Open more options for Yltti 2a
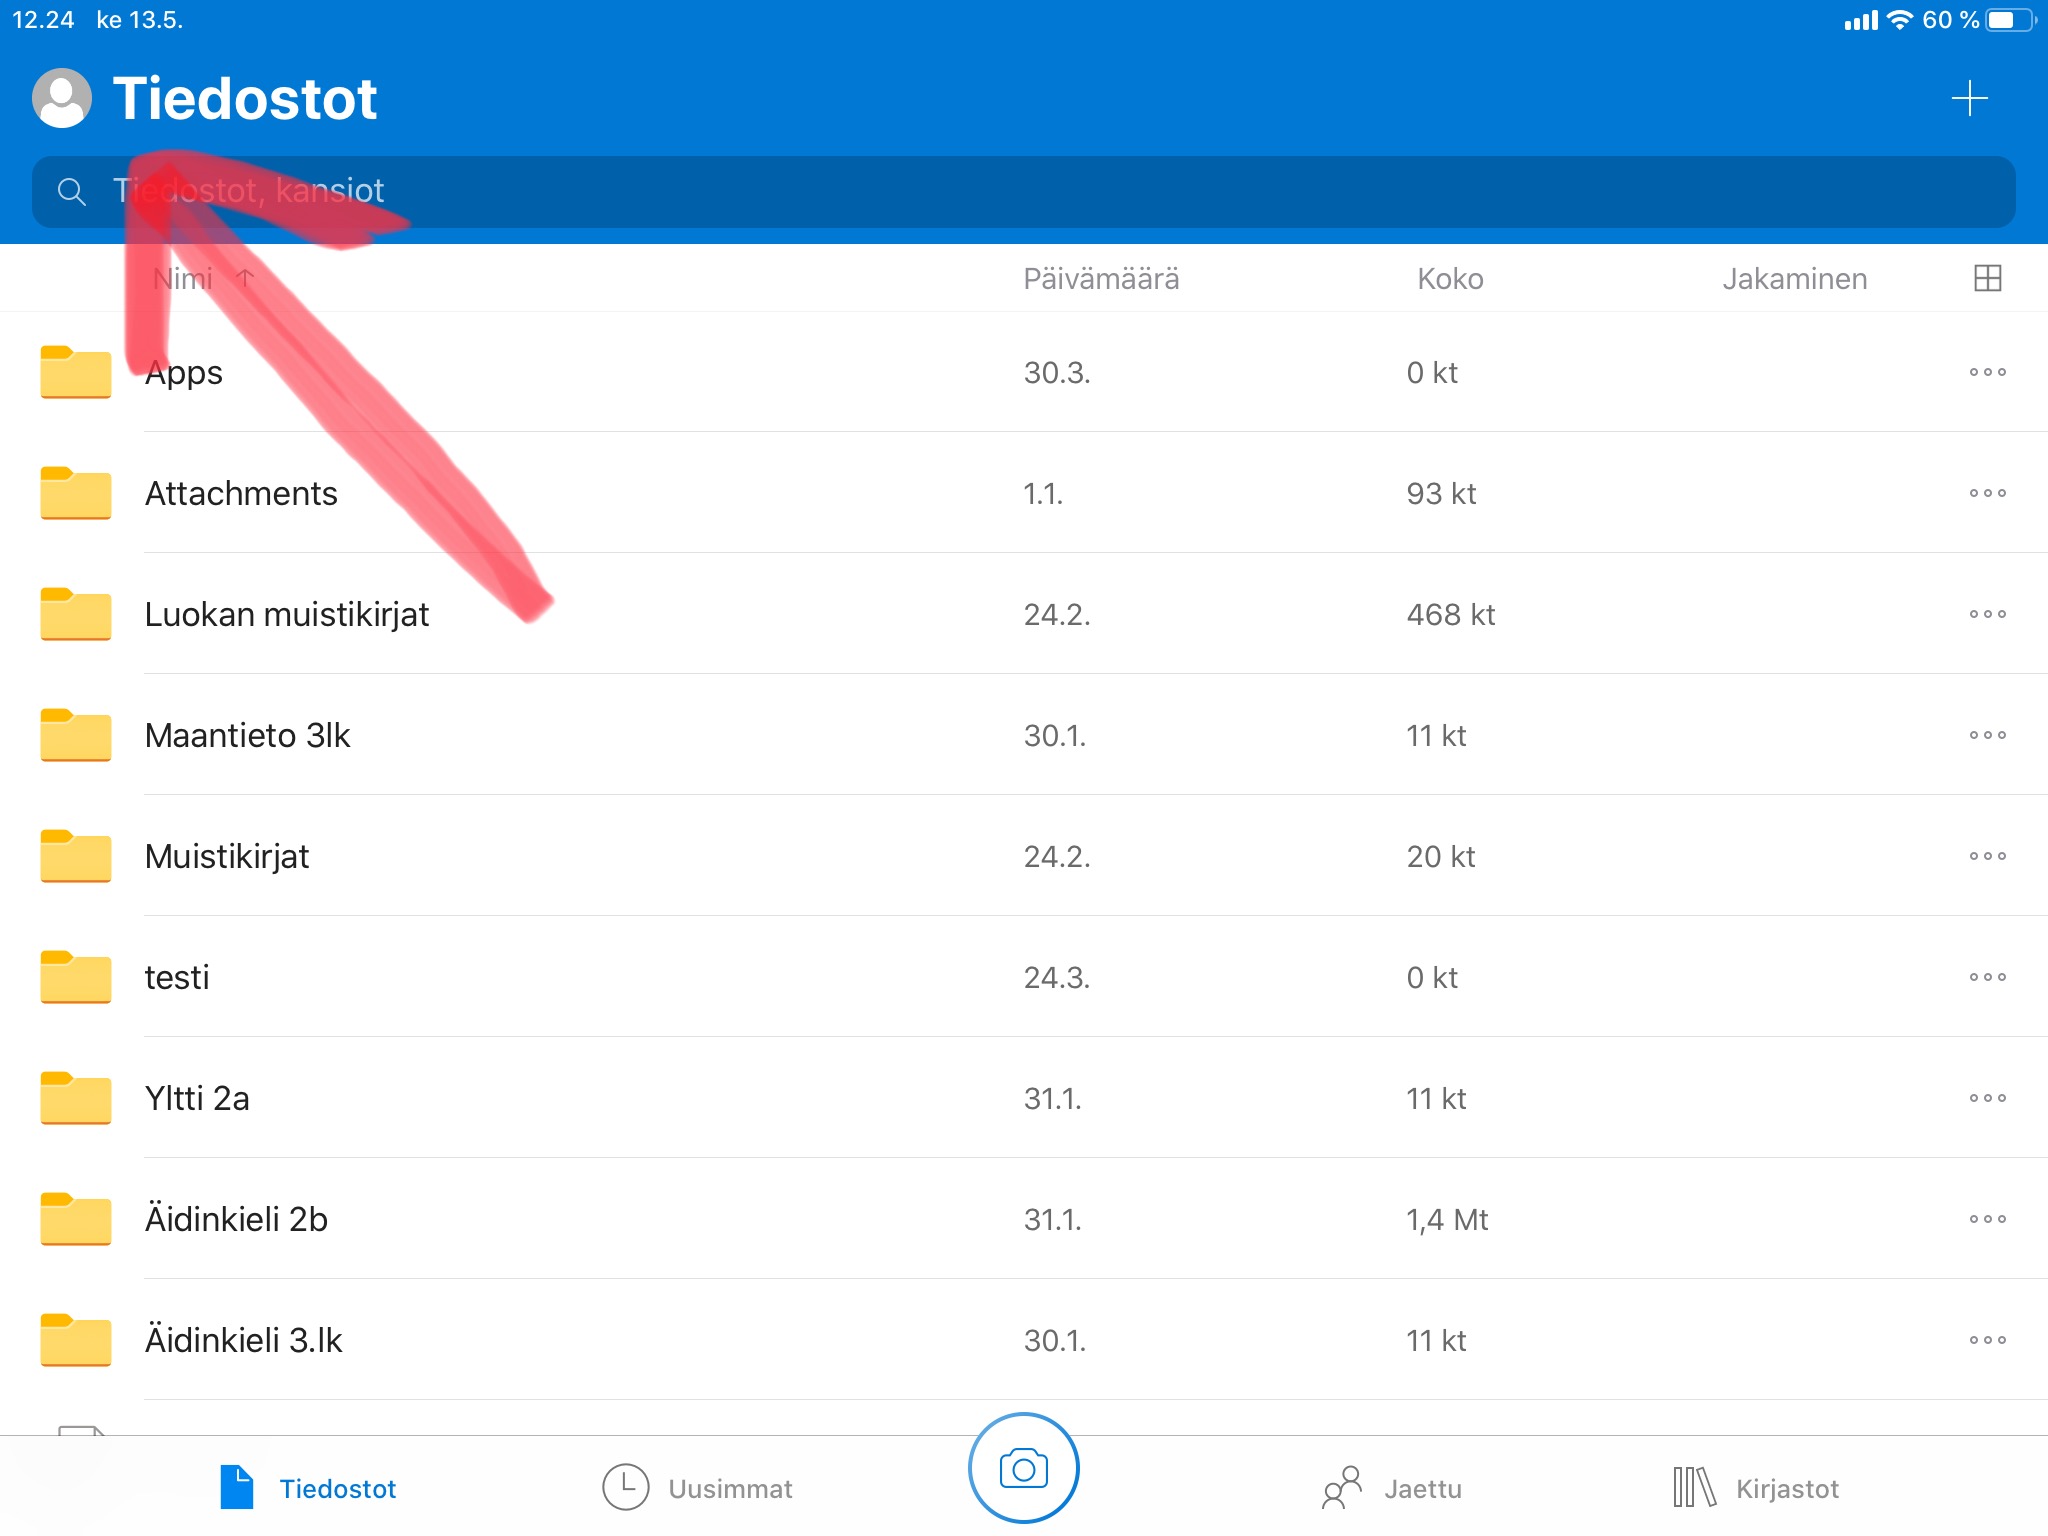Image resolution: width=2048 pixels, height=1536 pixels. click(1987, 1098)
